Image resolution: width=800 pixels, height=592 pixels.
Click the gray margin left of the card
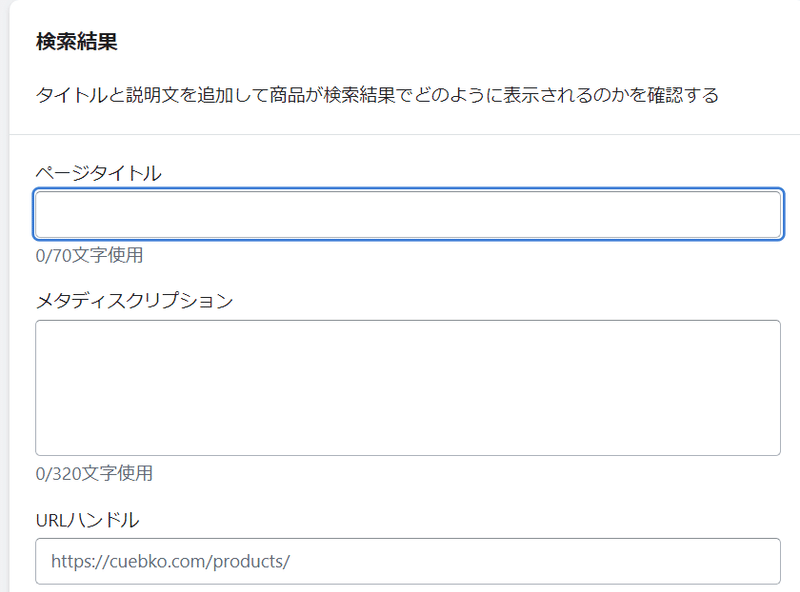4,300
